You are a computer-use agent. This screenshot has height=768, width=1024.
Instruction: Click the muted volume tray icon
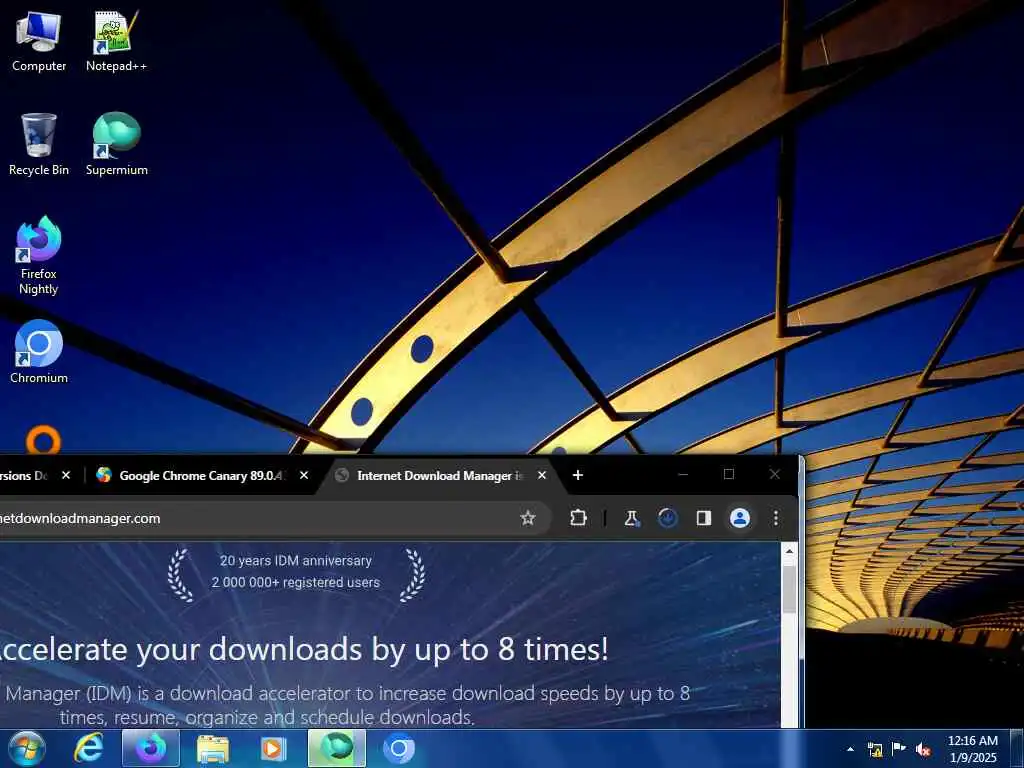(x=923, y=749)
